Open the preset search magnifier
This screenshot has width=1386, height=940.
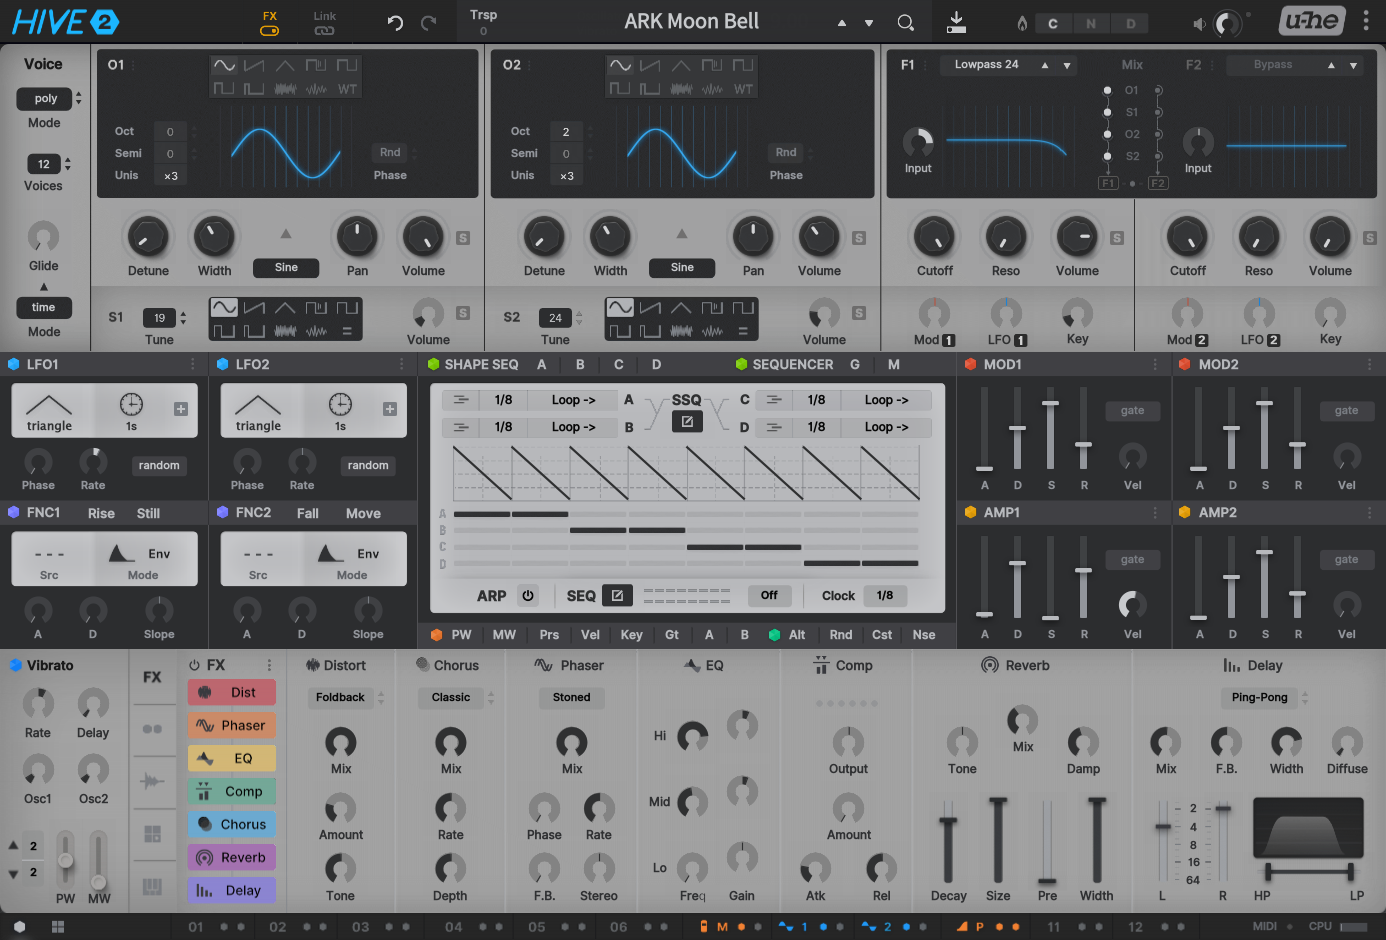(905, 22)
